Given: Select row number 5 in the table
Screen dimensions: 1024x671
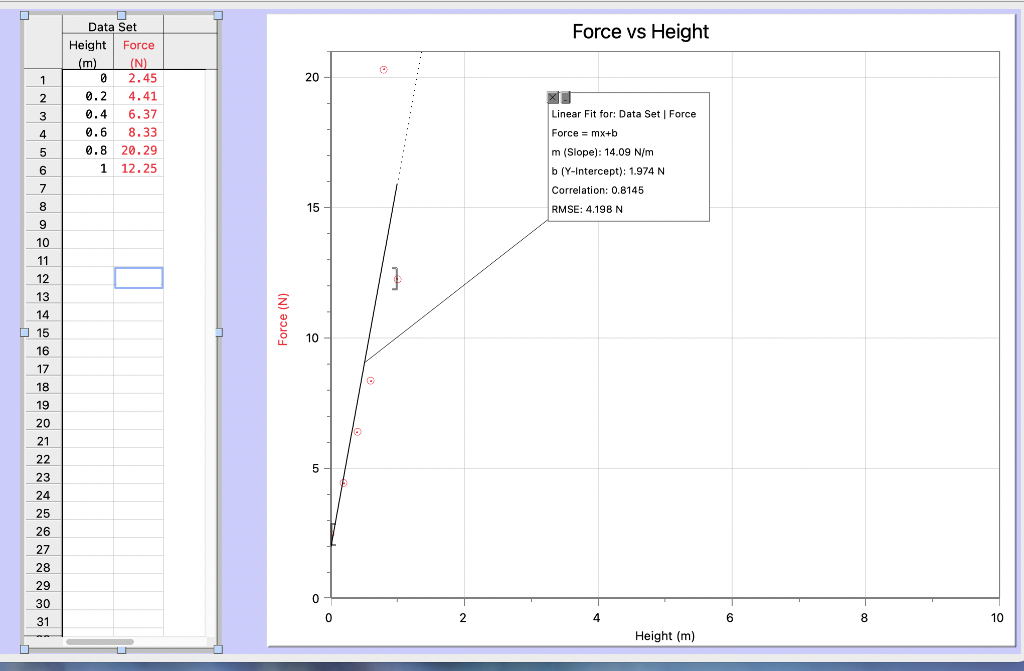Looking at the screenshot, I should pyautogui.click(x=42, y=150).
